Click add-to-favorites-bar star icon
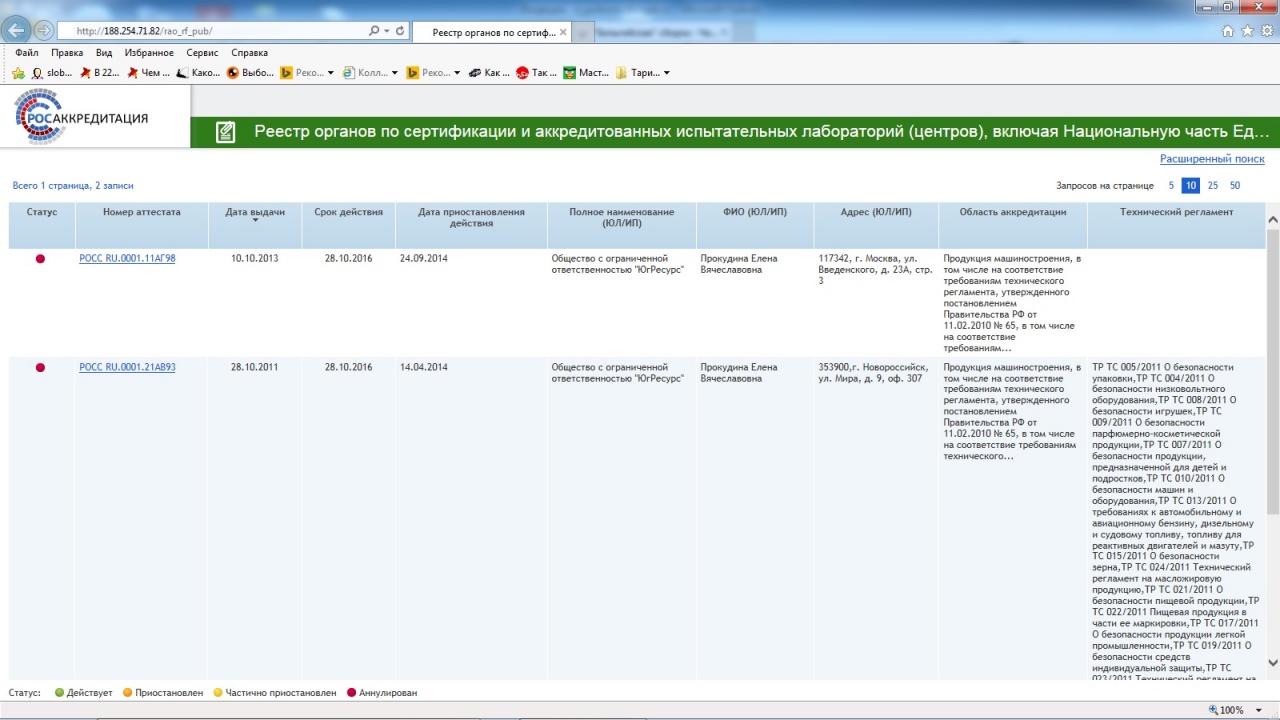 coord(18,73)
